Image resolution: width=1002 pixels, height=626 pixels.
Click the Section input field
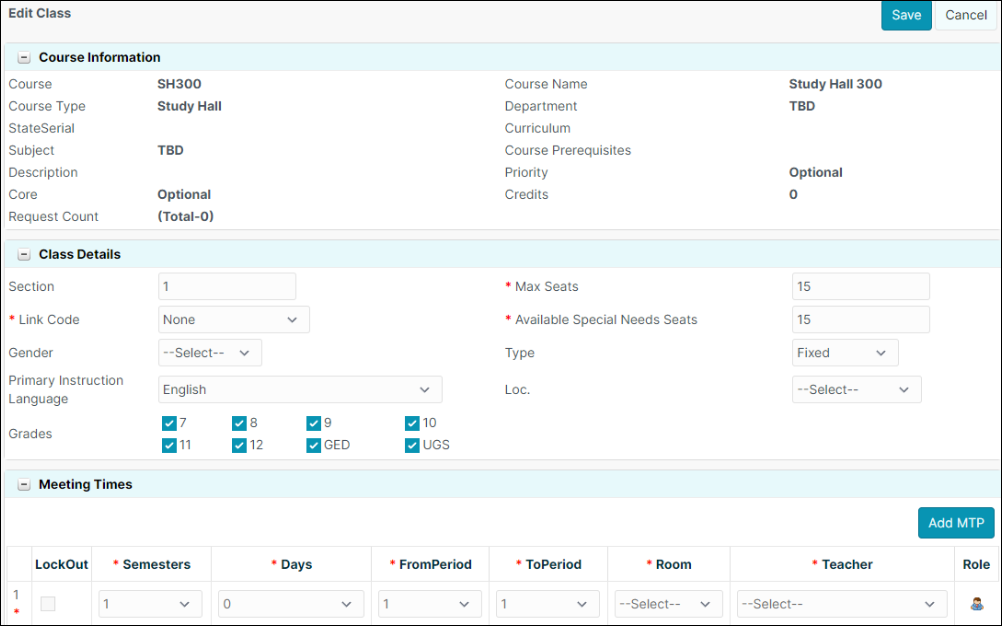tap(227, 286)
